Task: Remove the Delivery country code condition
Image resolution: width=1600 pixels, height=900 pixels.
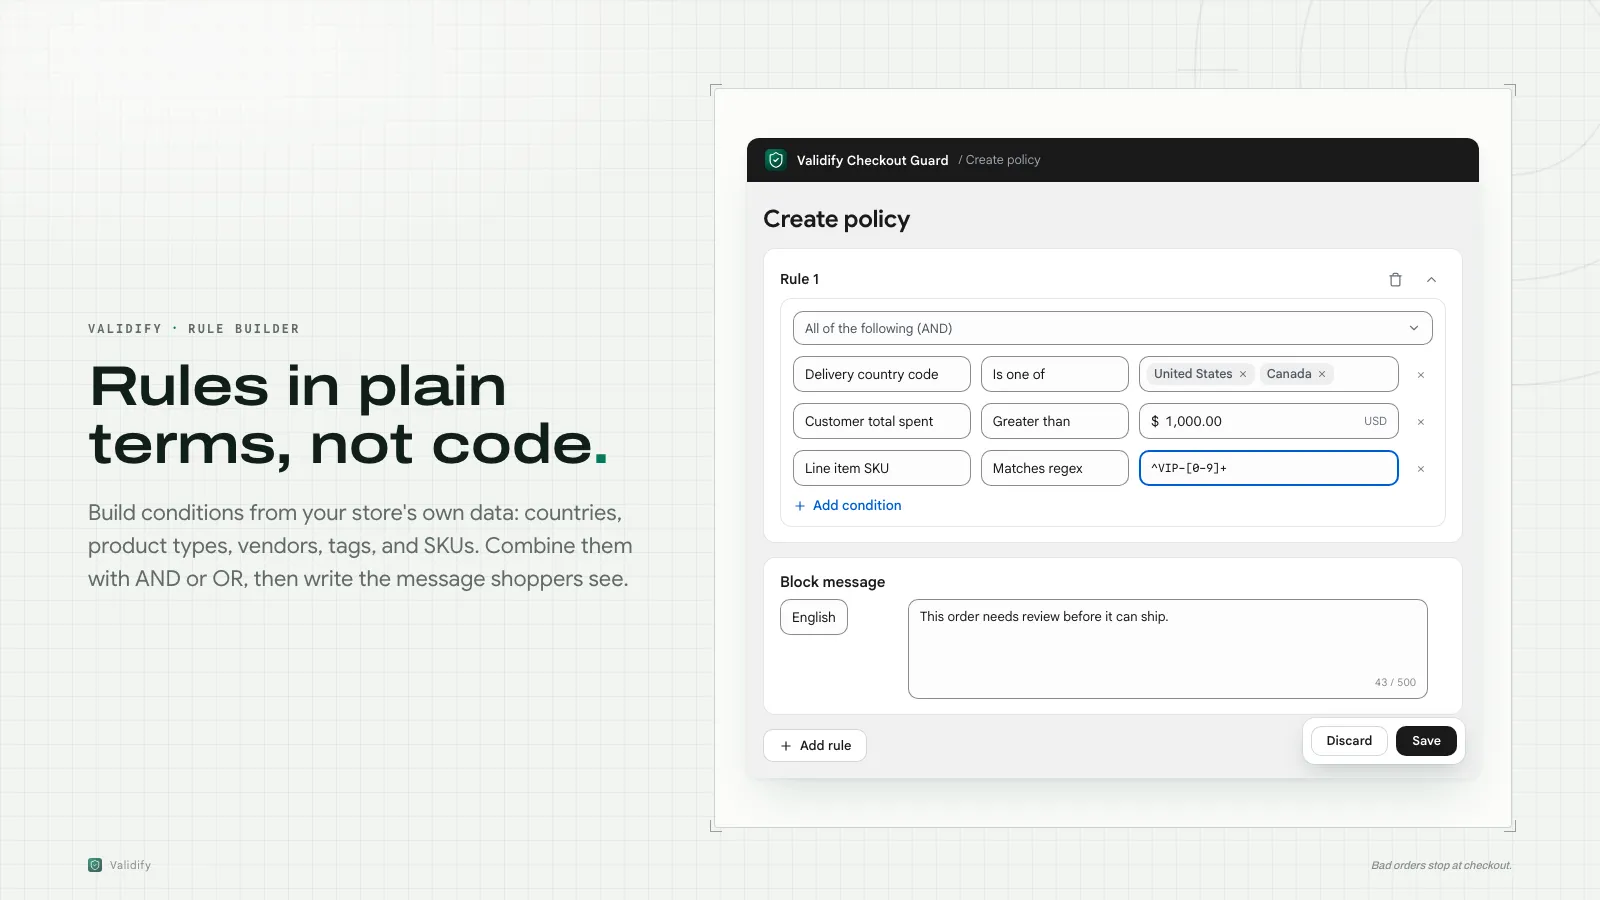Action: tap(1420, 375)
